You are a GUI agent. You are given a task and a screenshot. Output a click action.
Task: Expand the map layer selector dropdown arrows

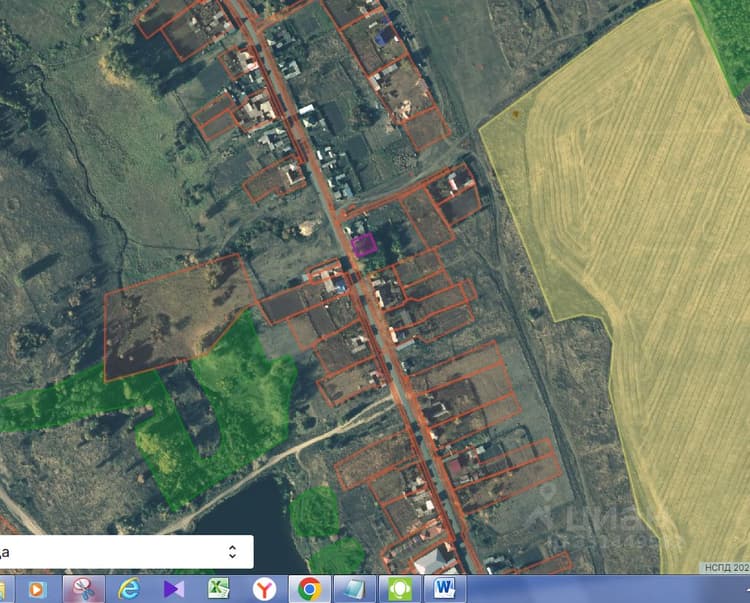coord(232,552)
